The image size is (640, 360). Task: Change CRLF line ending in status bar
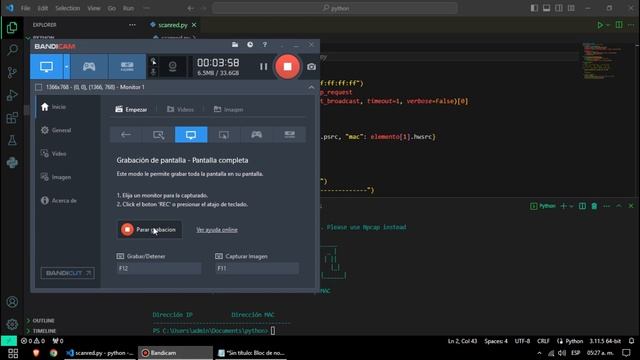coord(543,341)
